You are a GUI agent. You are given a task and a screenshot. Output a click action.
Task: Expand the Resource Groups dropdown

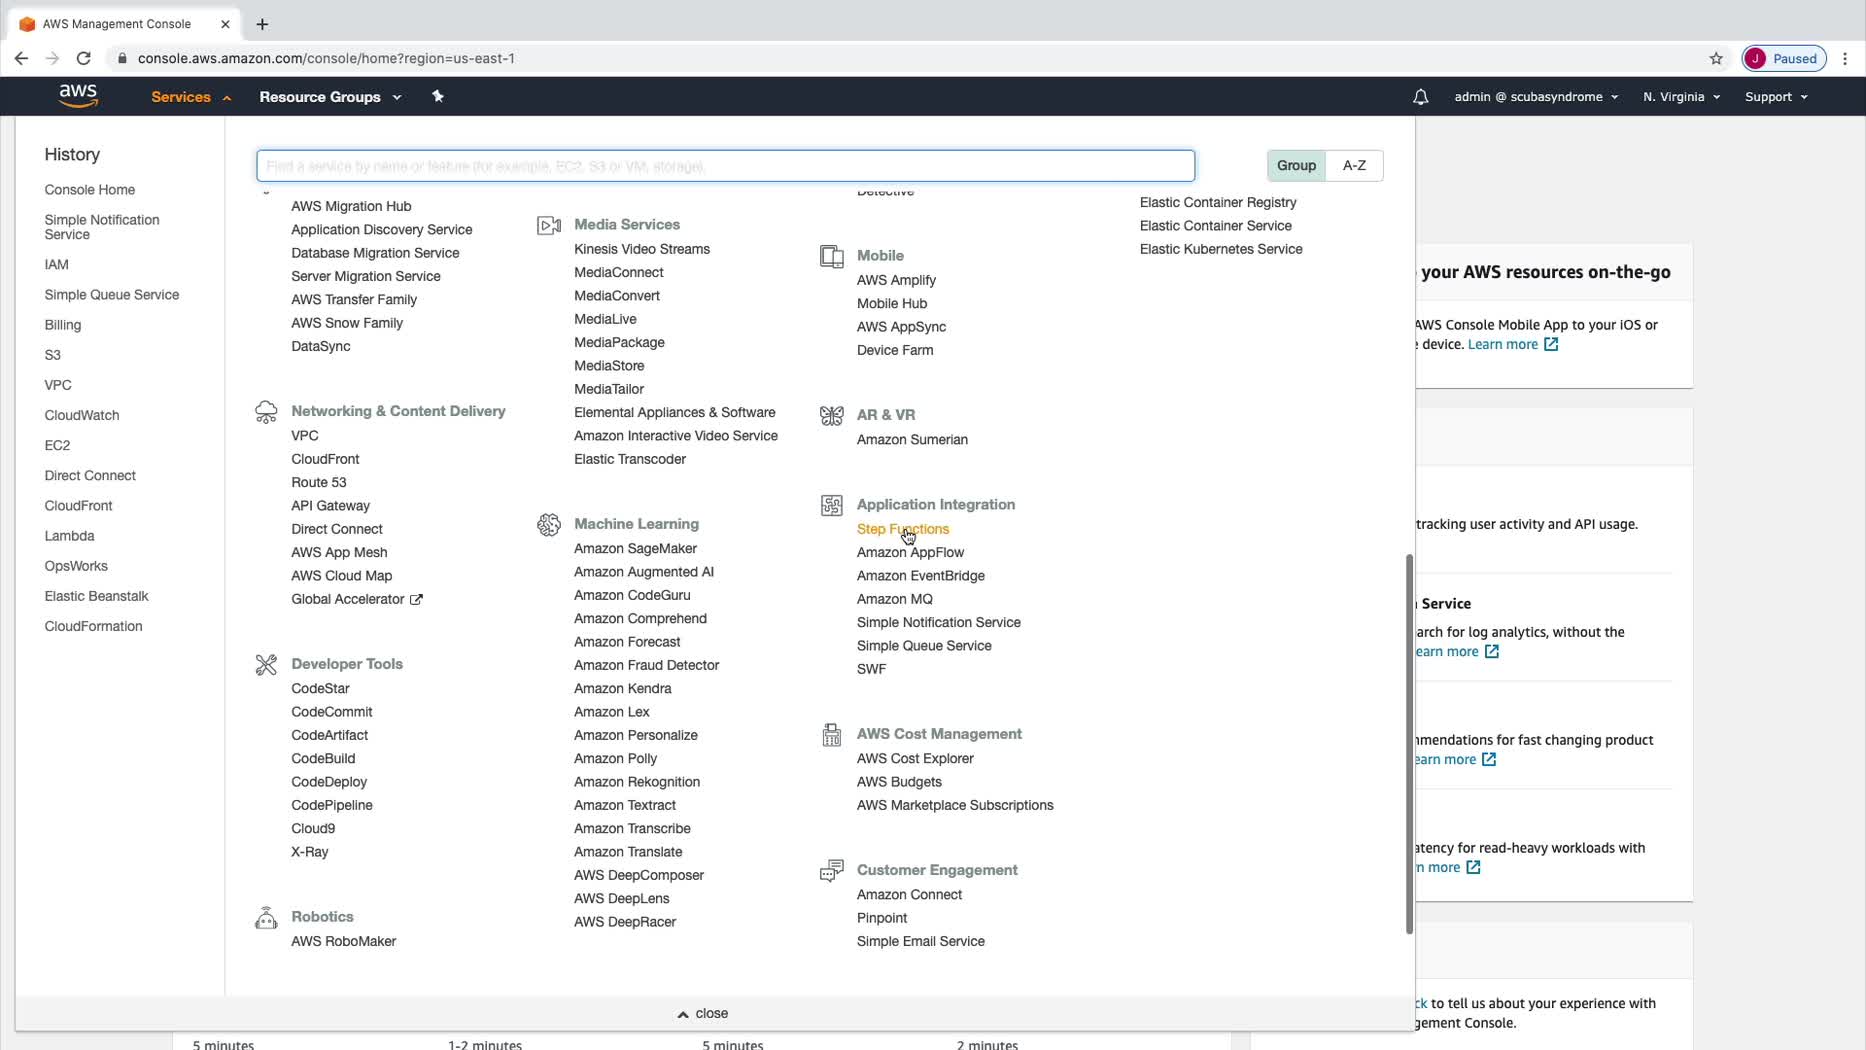coord(330,97)
